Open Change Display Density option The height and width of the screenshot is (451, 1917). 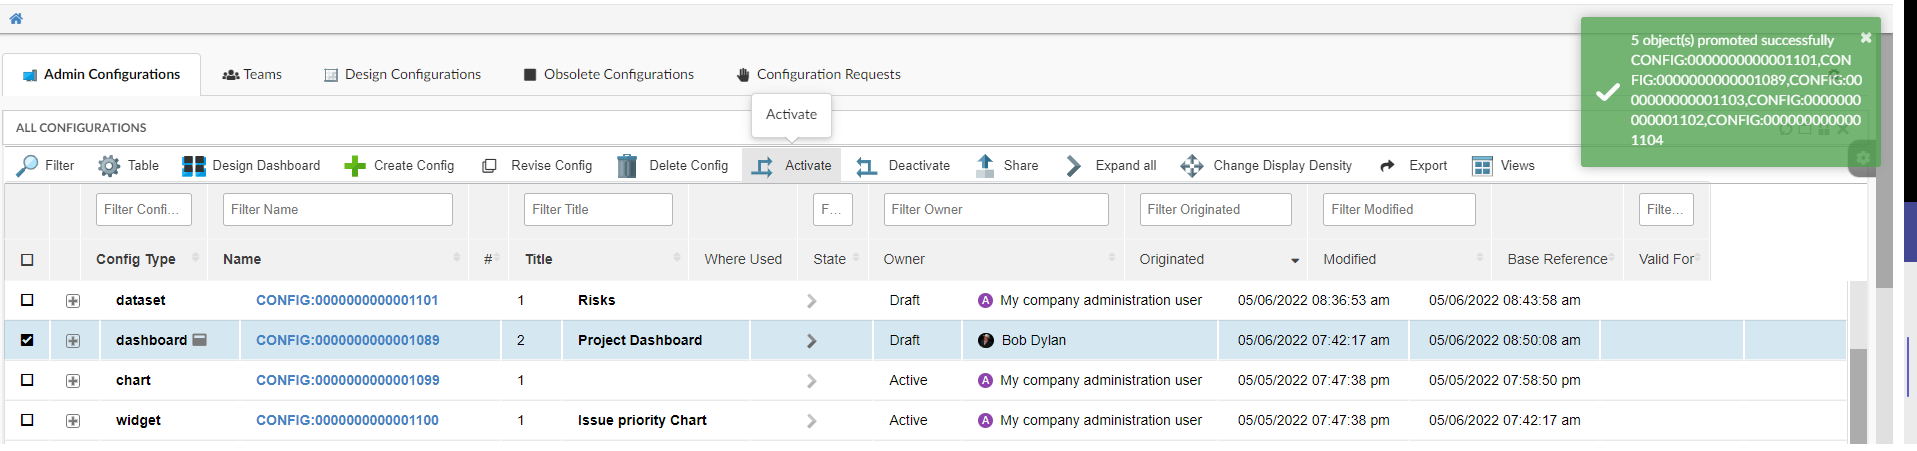click(x=1191, y=166)
